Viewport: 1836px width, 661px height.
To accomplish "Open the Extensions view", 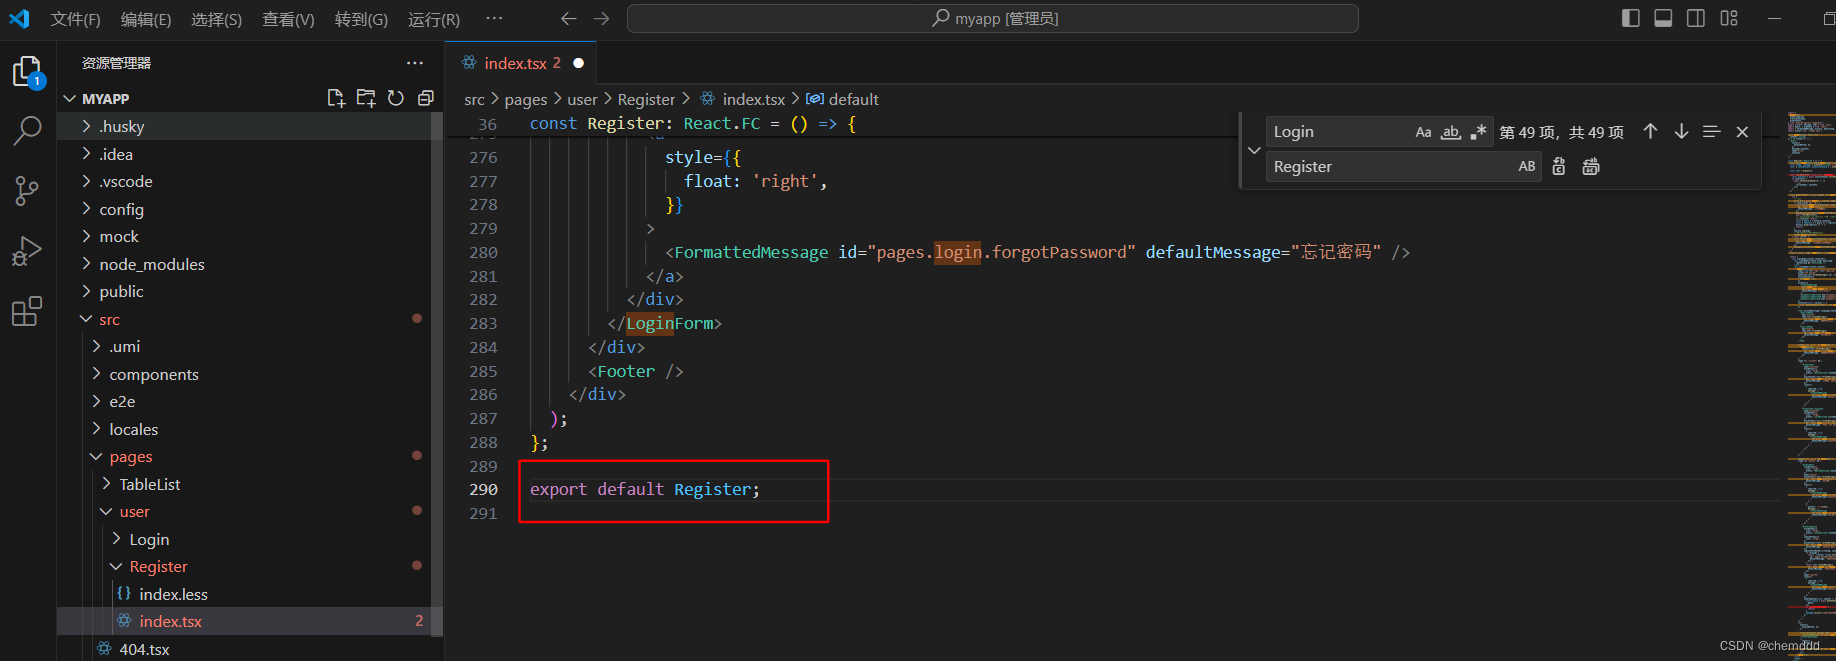I will (x=27, y=311).
